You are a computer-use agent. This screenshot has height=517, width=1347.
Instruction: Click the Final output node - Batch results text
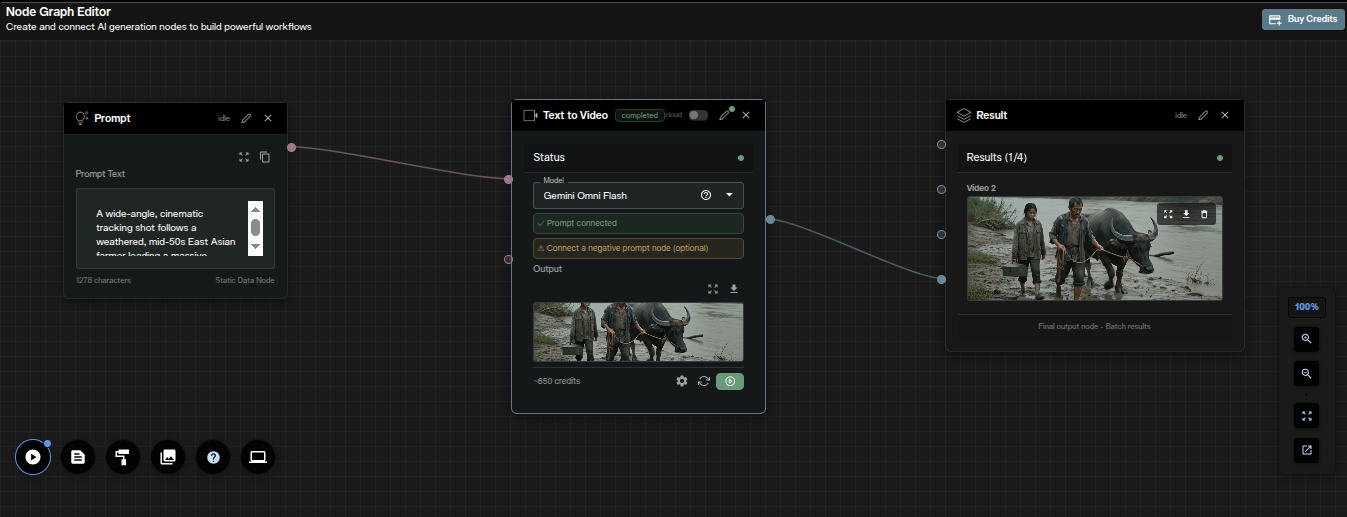[x=1095, y=326]
